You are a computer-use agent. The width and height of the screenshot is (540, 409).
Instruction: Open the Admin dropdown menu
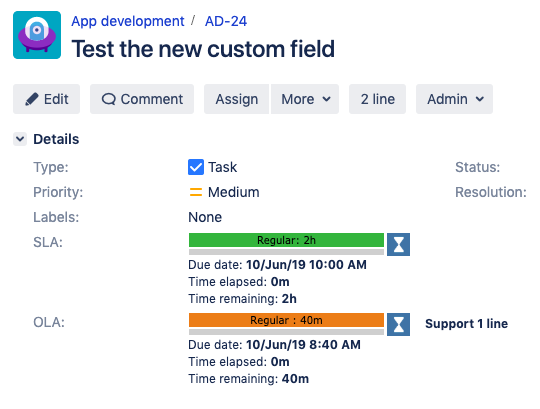click(454, 99)
